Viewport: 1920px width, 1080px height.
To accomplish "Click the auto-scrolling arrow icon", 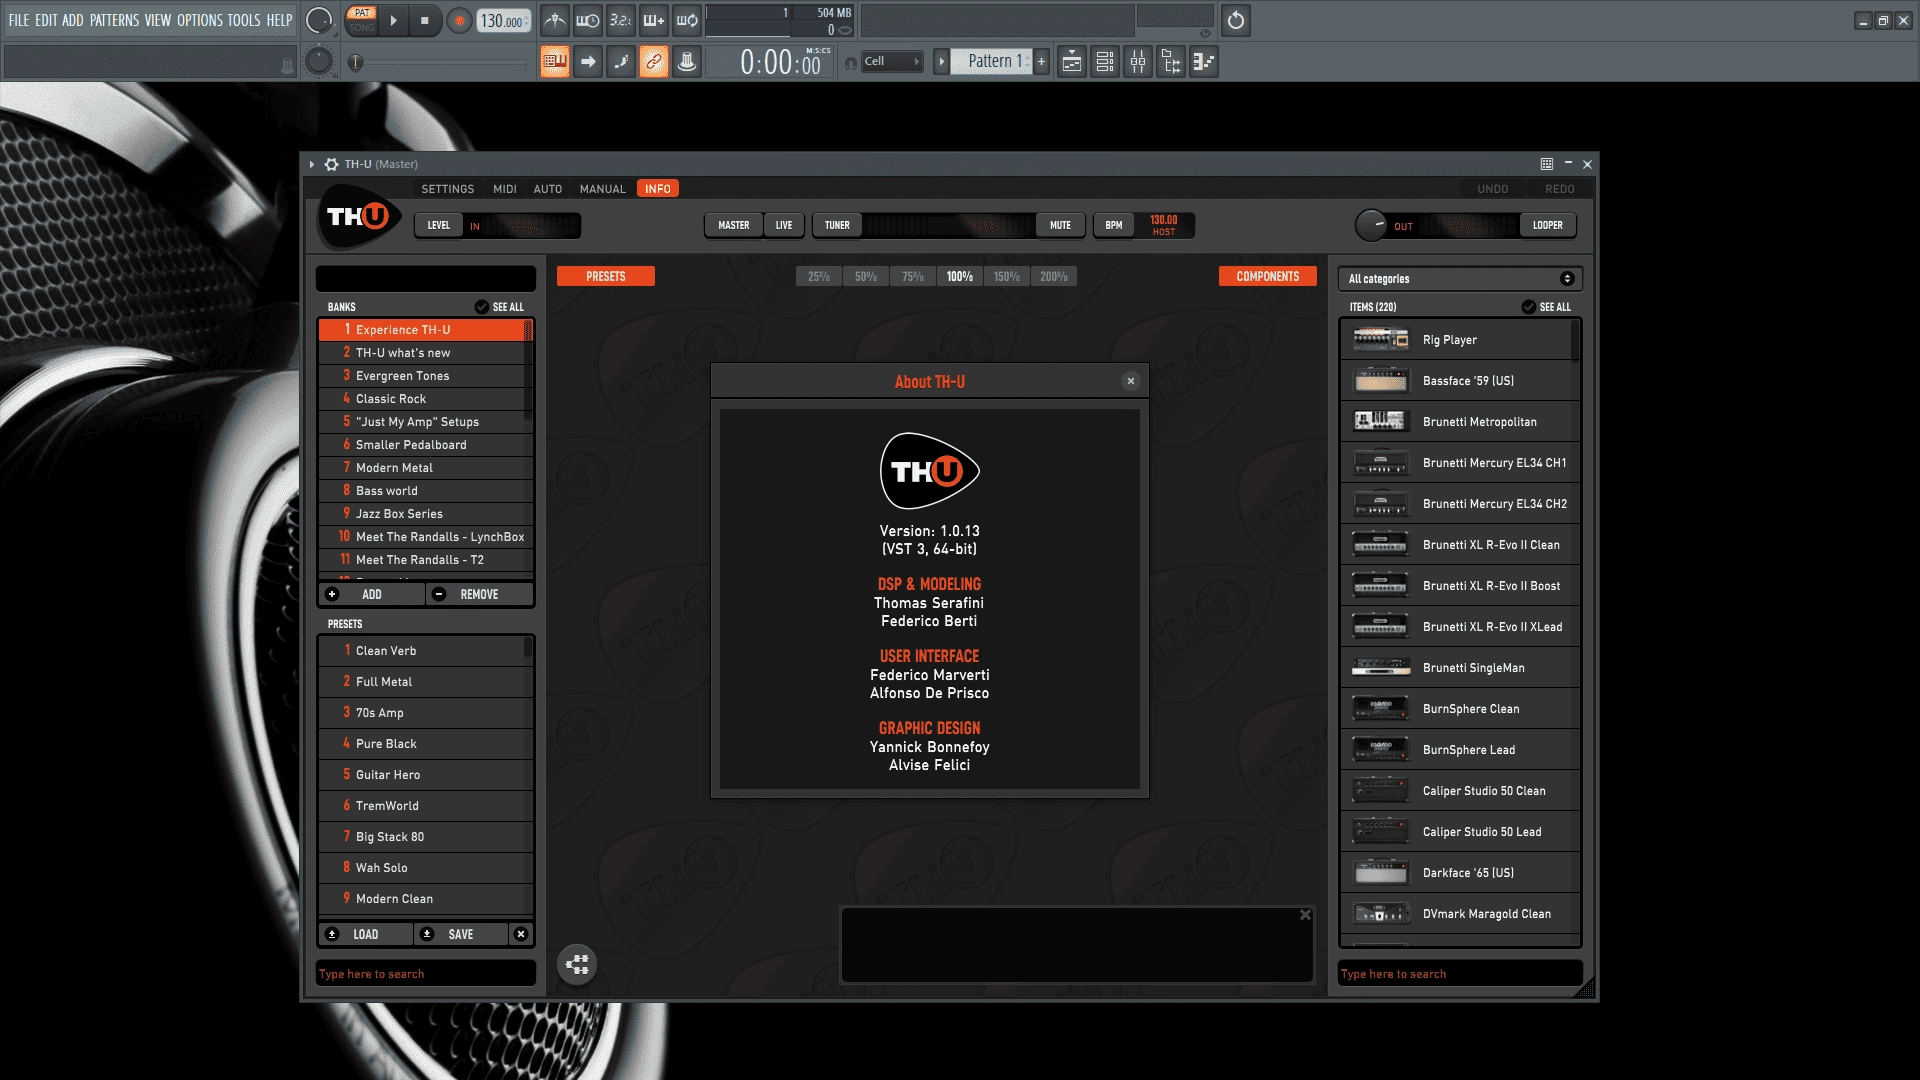I will 588,62.
